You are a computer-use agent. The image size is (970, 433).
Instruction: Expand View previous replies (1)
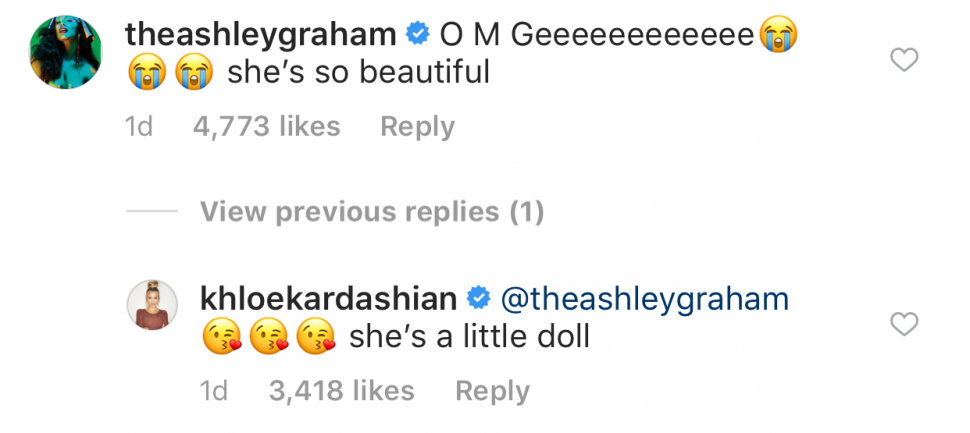click(371, 212)
